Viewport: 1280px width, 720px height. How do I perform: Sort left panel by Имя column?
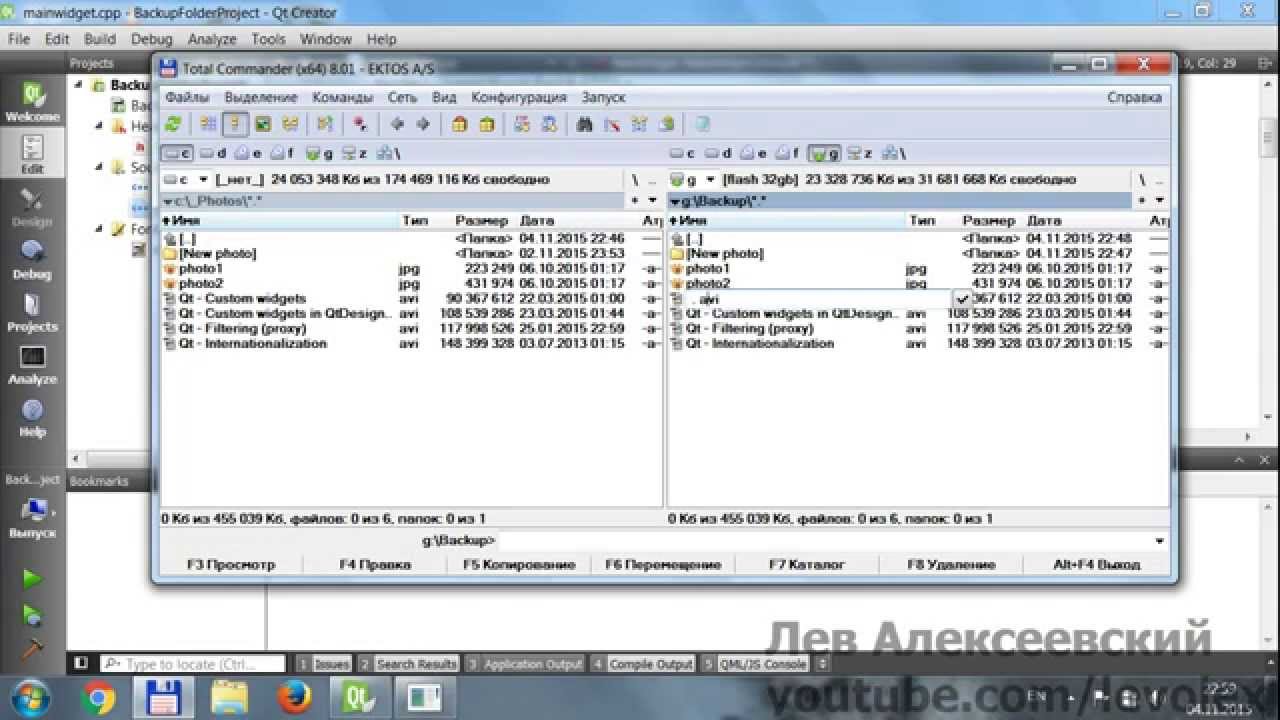click(x=279, y=220)
